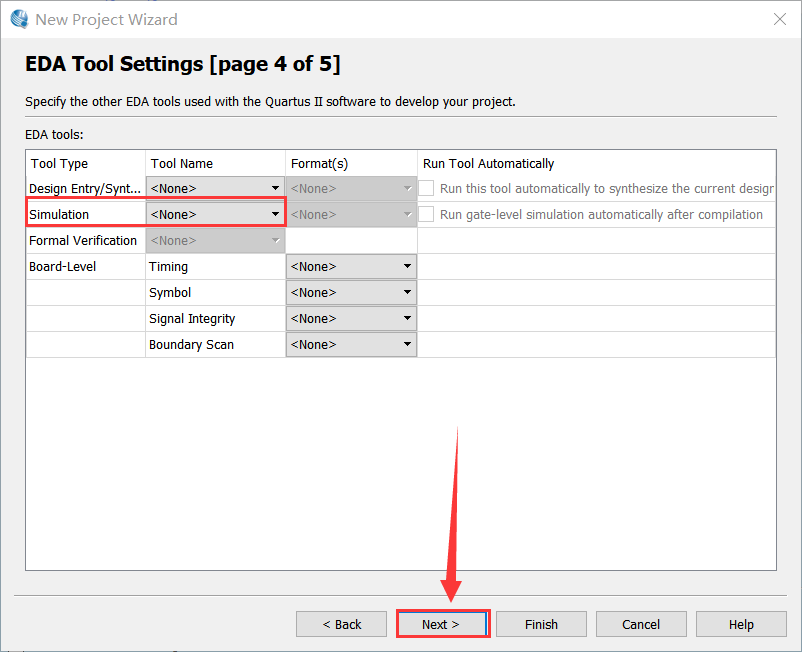Click the Quartus globe icon in title bar
This screenshot has width=802, height=652.
[19, 19]
